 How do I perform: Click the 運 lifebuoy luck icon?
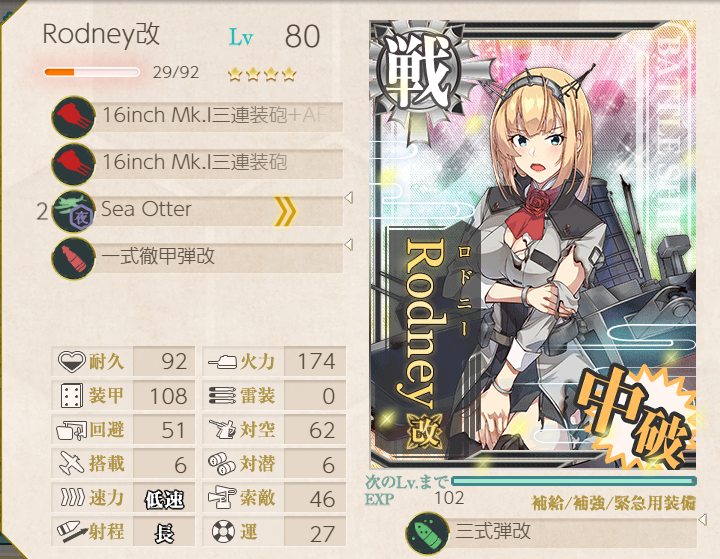click(223, 532)
